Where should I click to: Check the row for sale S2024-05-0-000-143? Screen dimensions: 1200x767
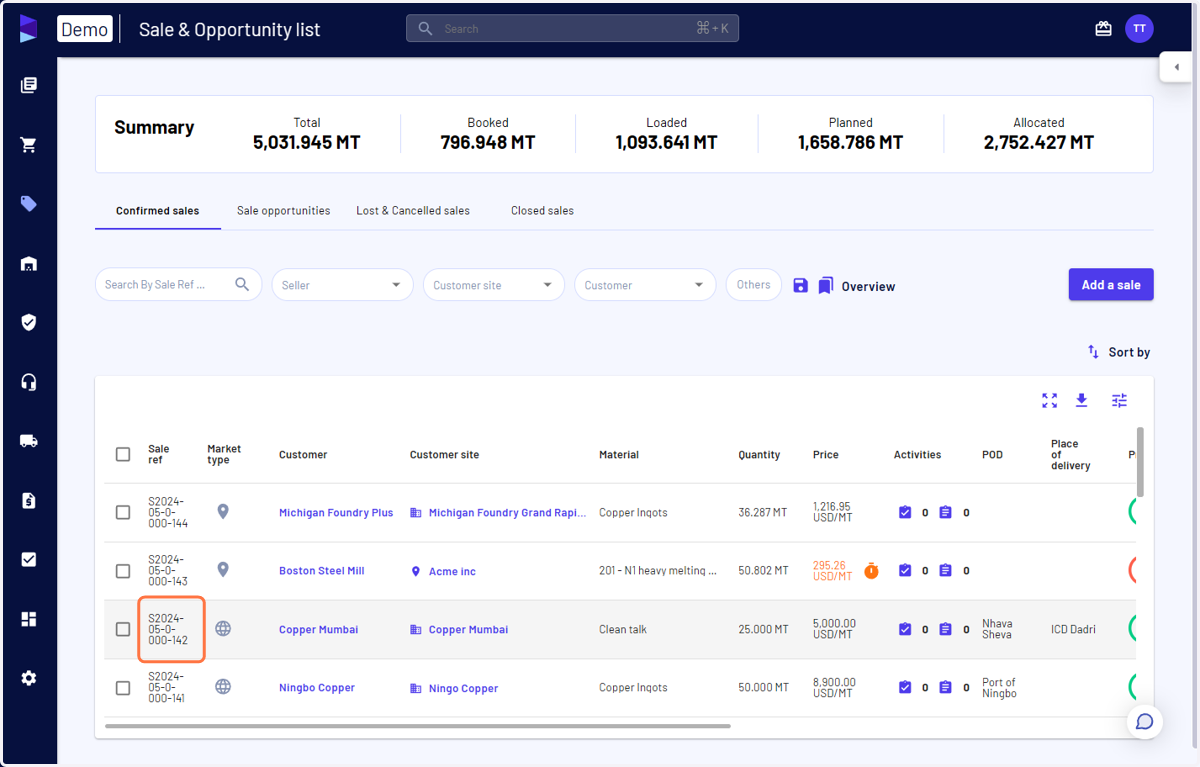click(x=123, y=571)
